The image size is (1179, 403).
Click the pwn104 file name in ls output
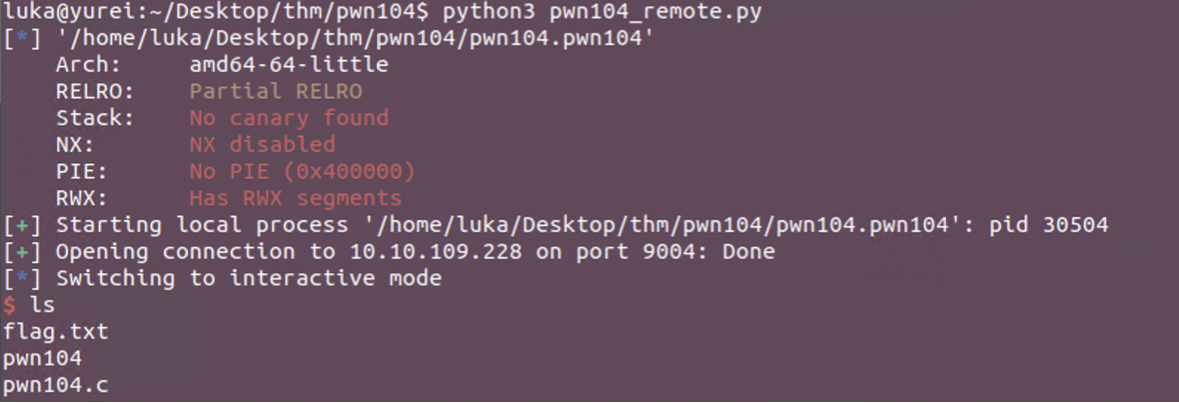point(42,358)
